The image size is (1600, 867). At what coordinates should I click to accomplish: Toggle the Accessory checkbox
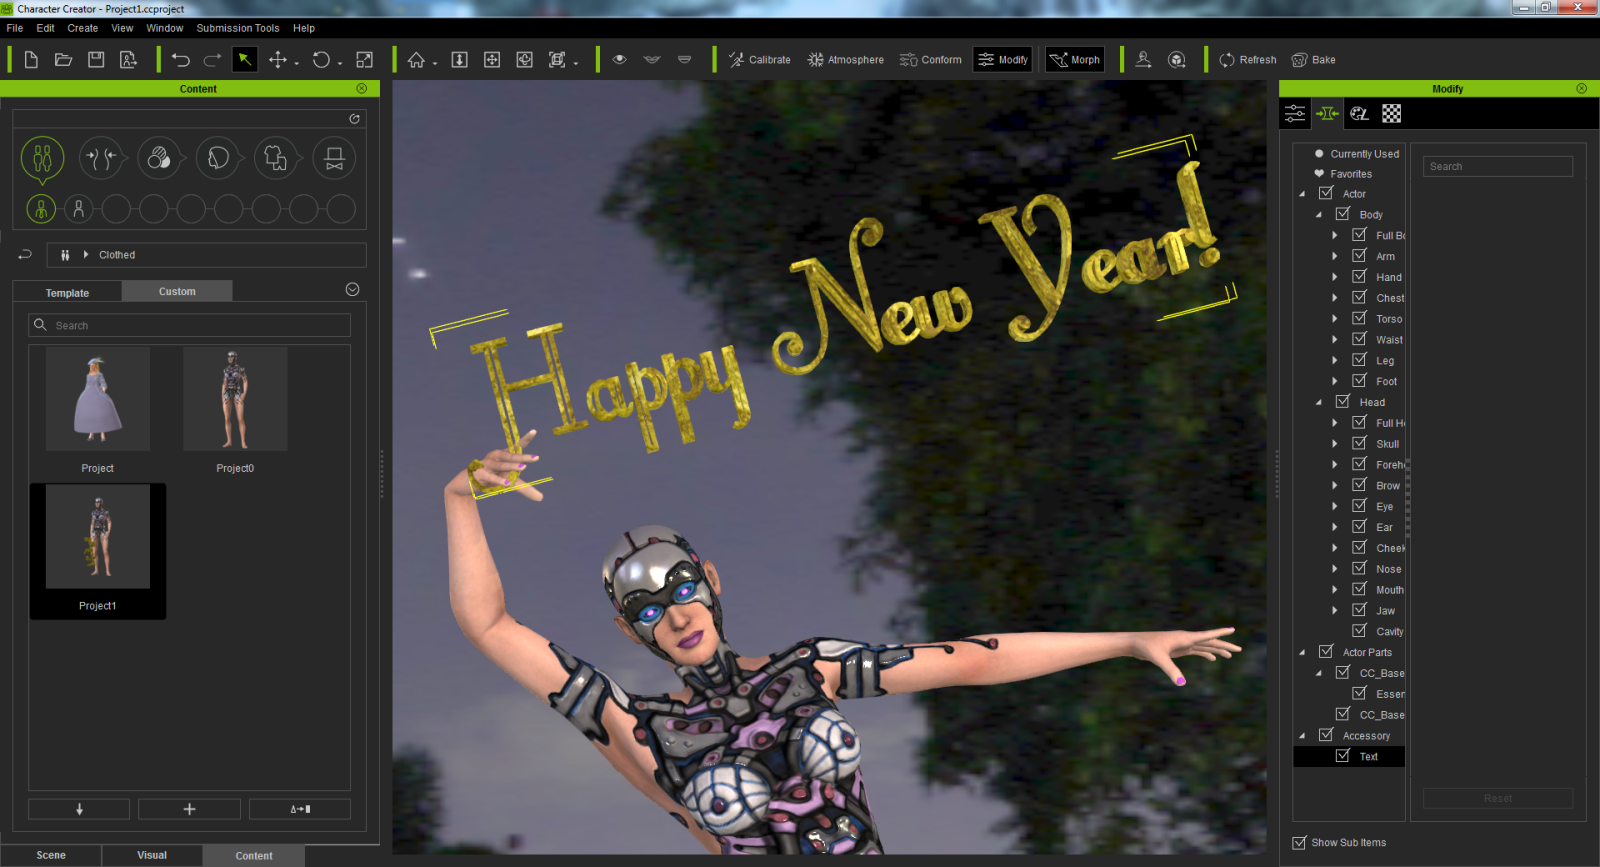pos(1326,735)
